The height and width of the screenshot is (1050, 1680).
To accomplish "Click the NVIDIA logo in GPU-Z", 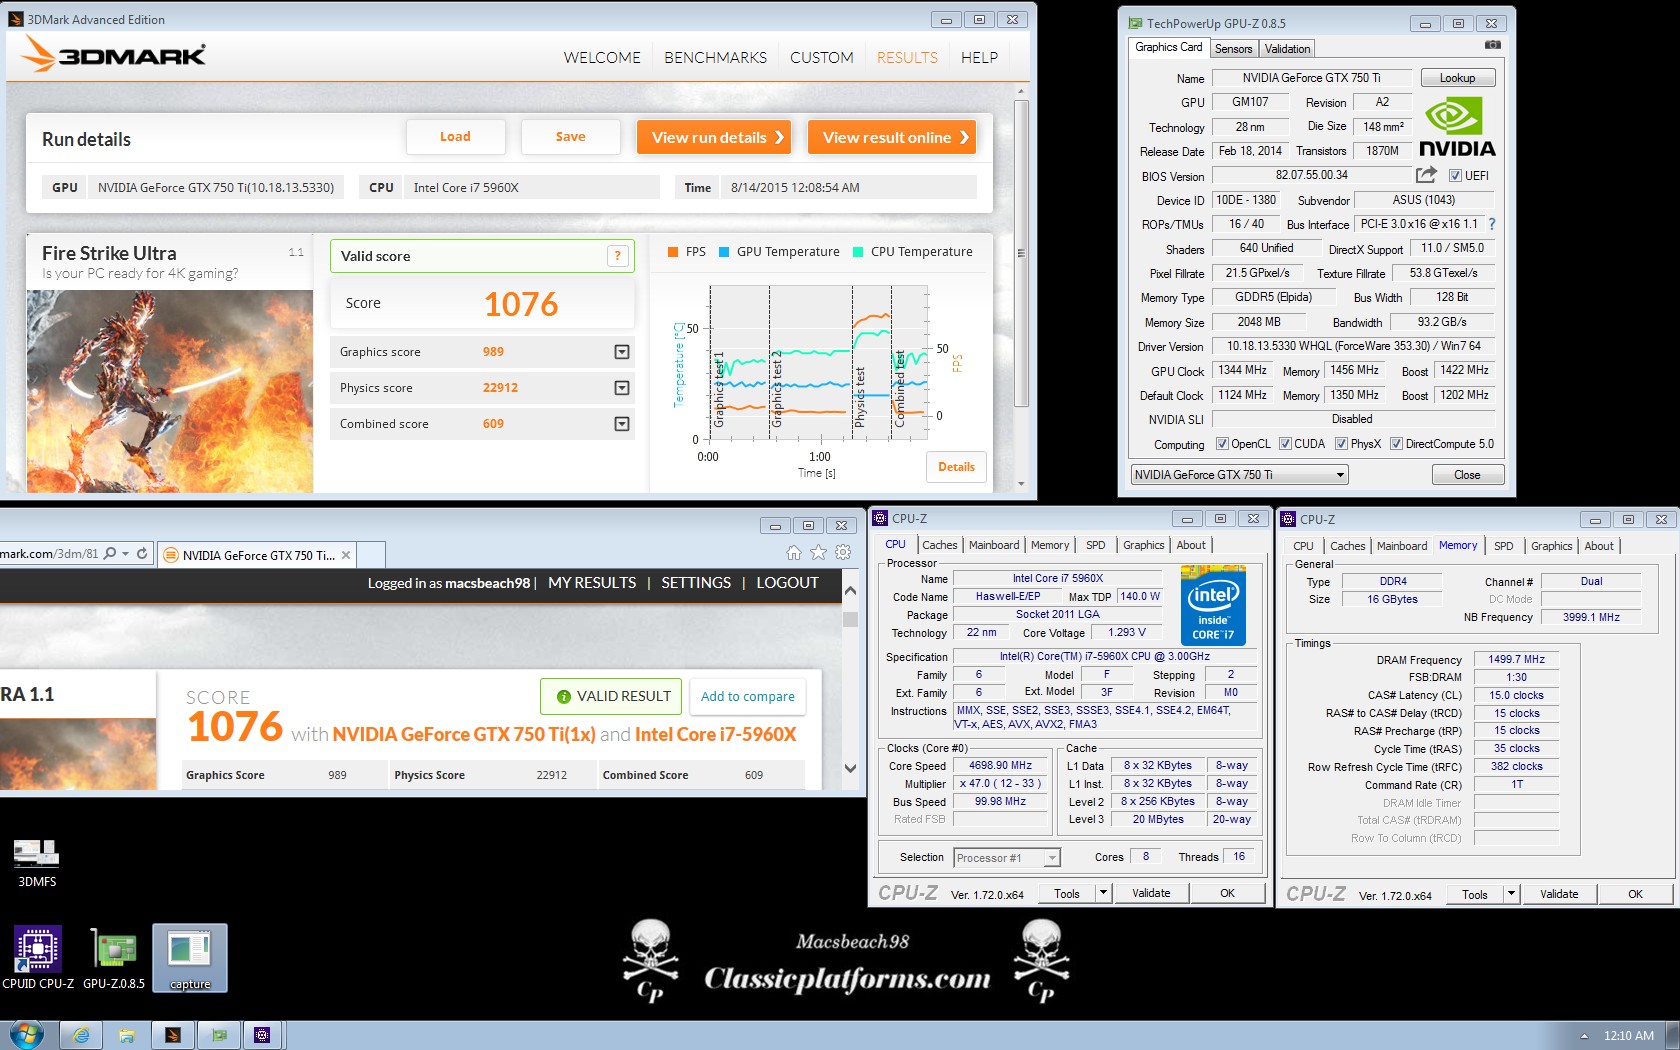I will 1457,127.
